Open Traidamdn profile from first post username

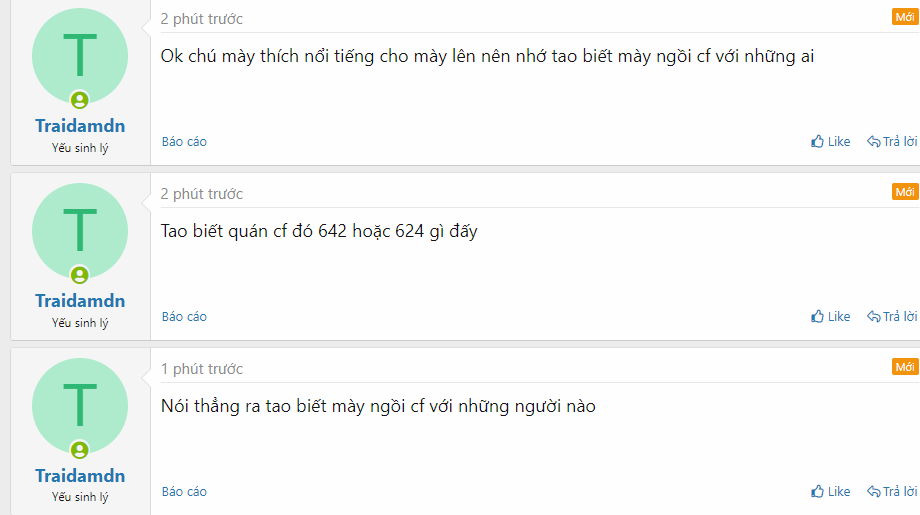[x=80, y=126]
